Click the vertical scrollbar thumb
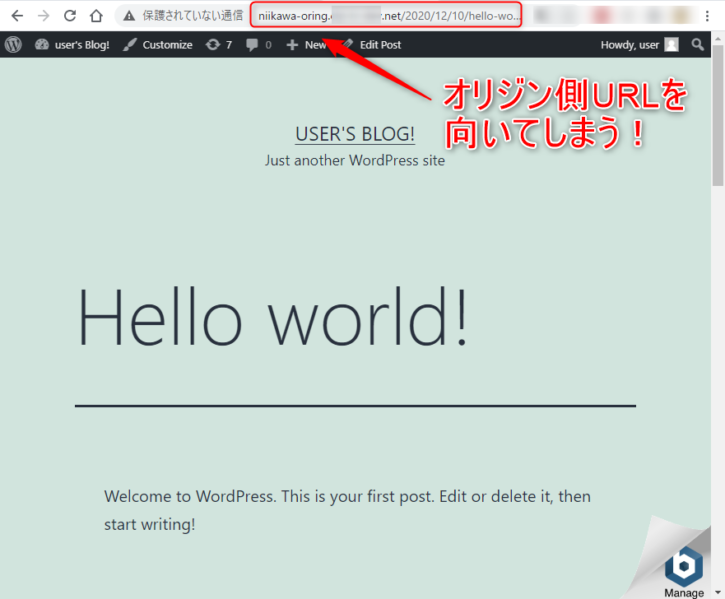The width and height of the screenshot is (725, 599). [x=718, y=116]
